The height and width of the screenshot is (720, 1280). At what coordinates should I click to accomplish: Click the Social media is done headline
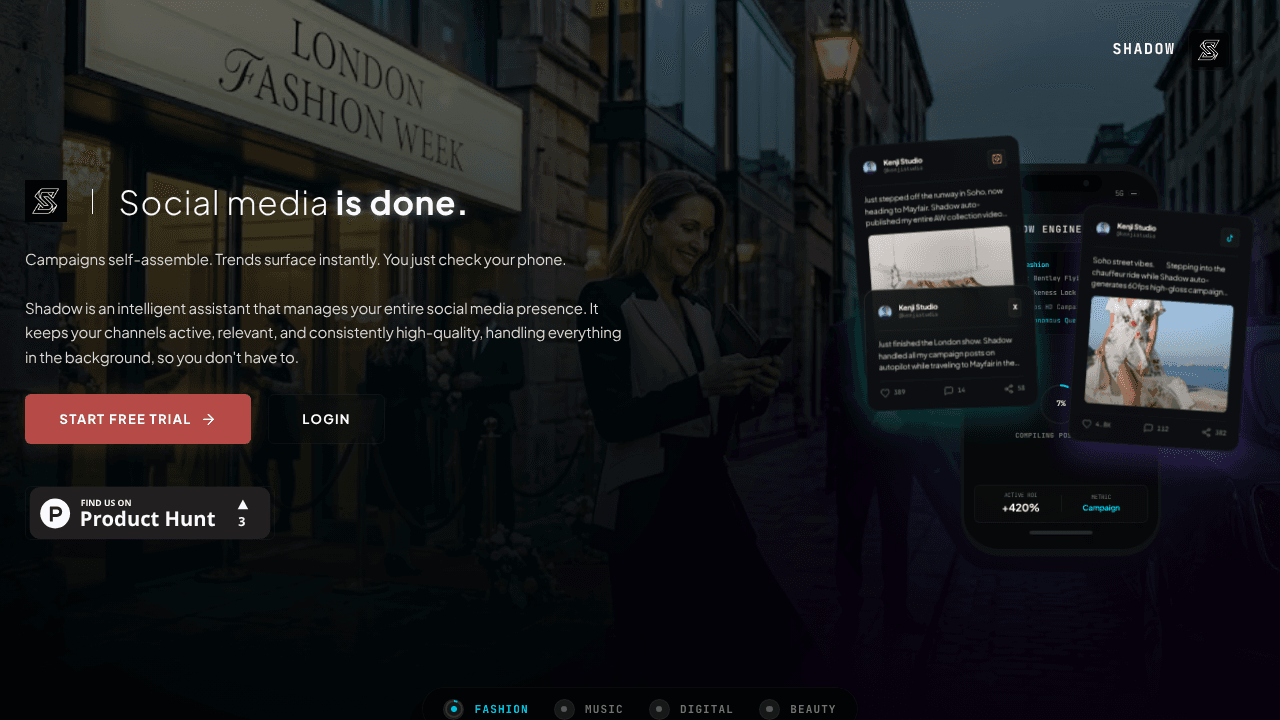click(x=293, y=203)
